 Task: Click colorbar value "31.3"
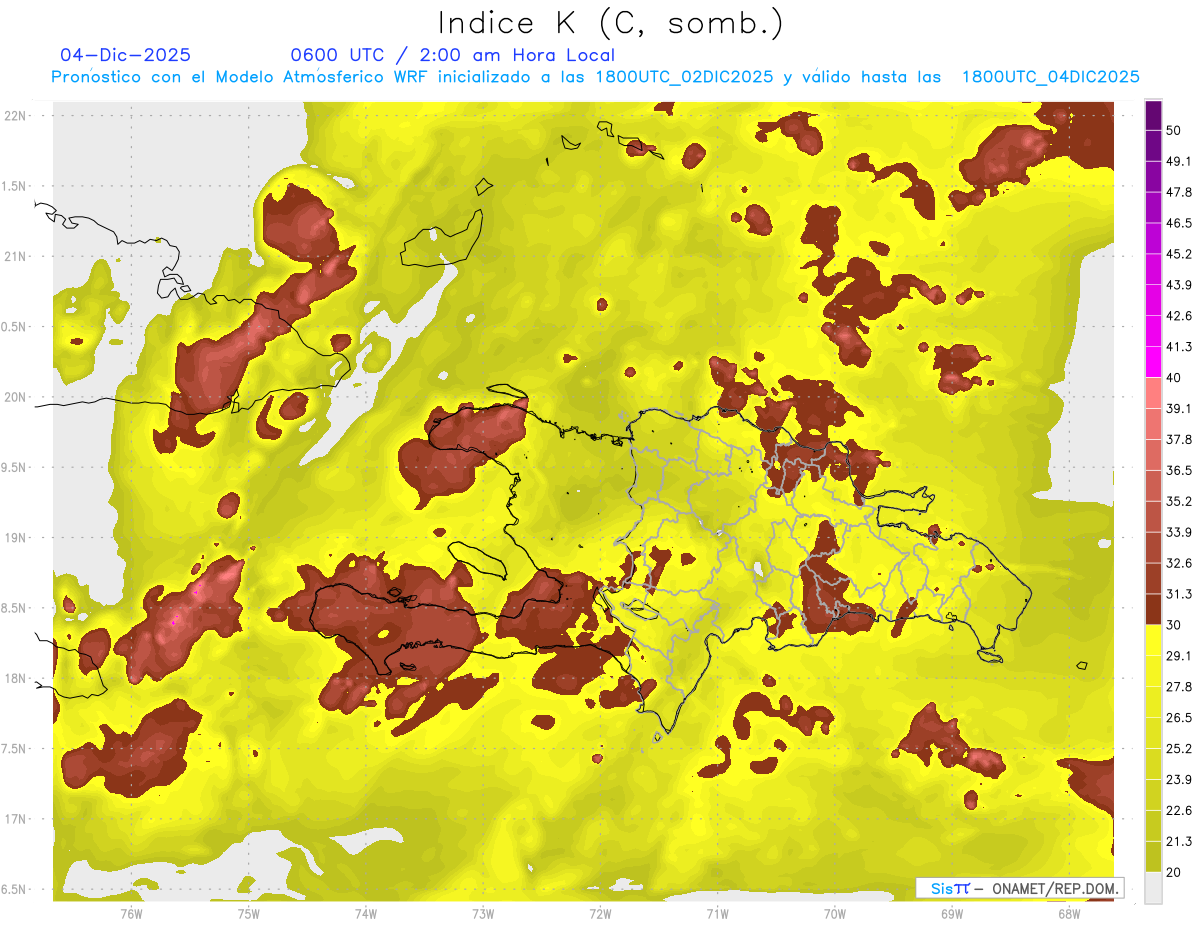(x=1179, y=594)
